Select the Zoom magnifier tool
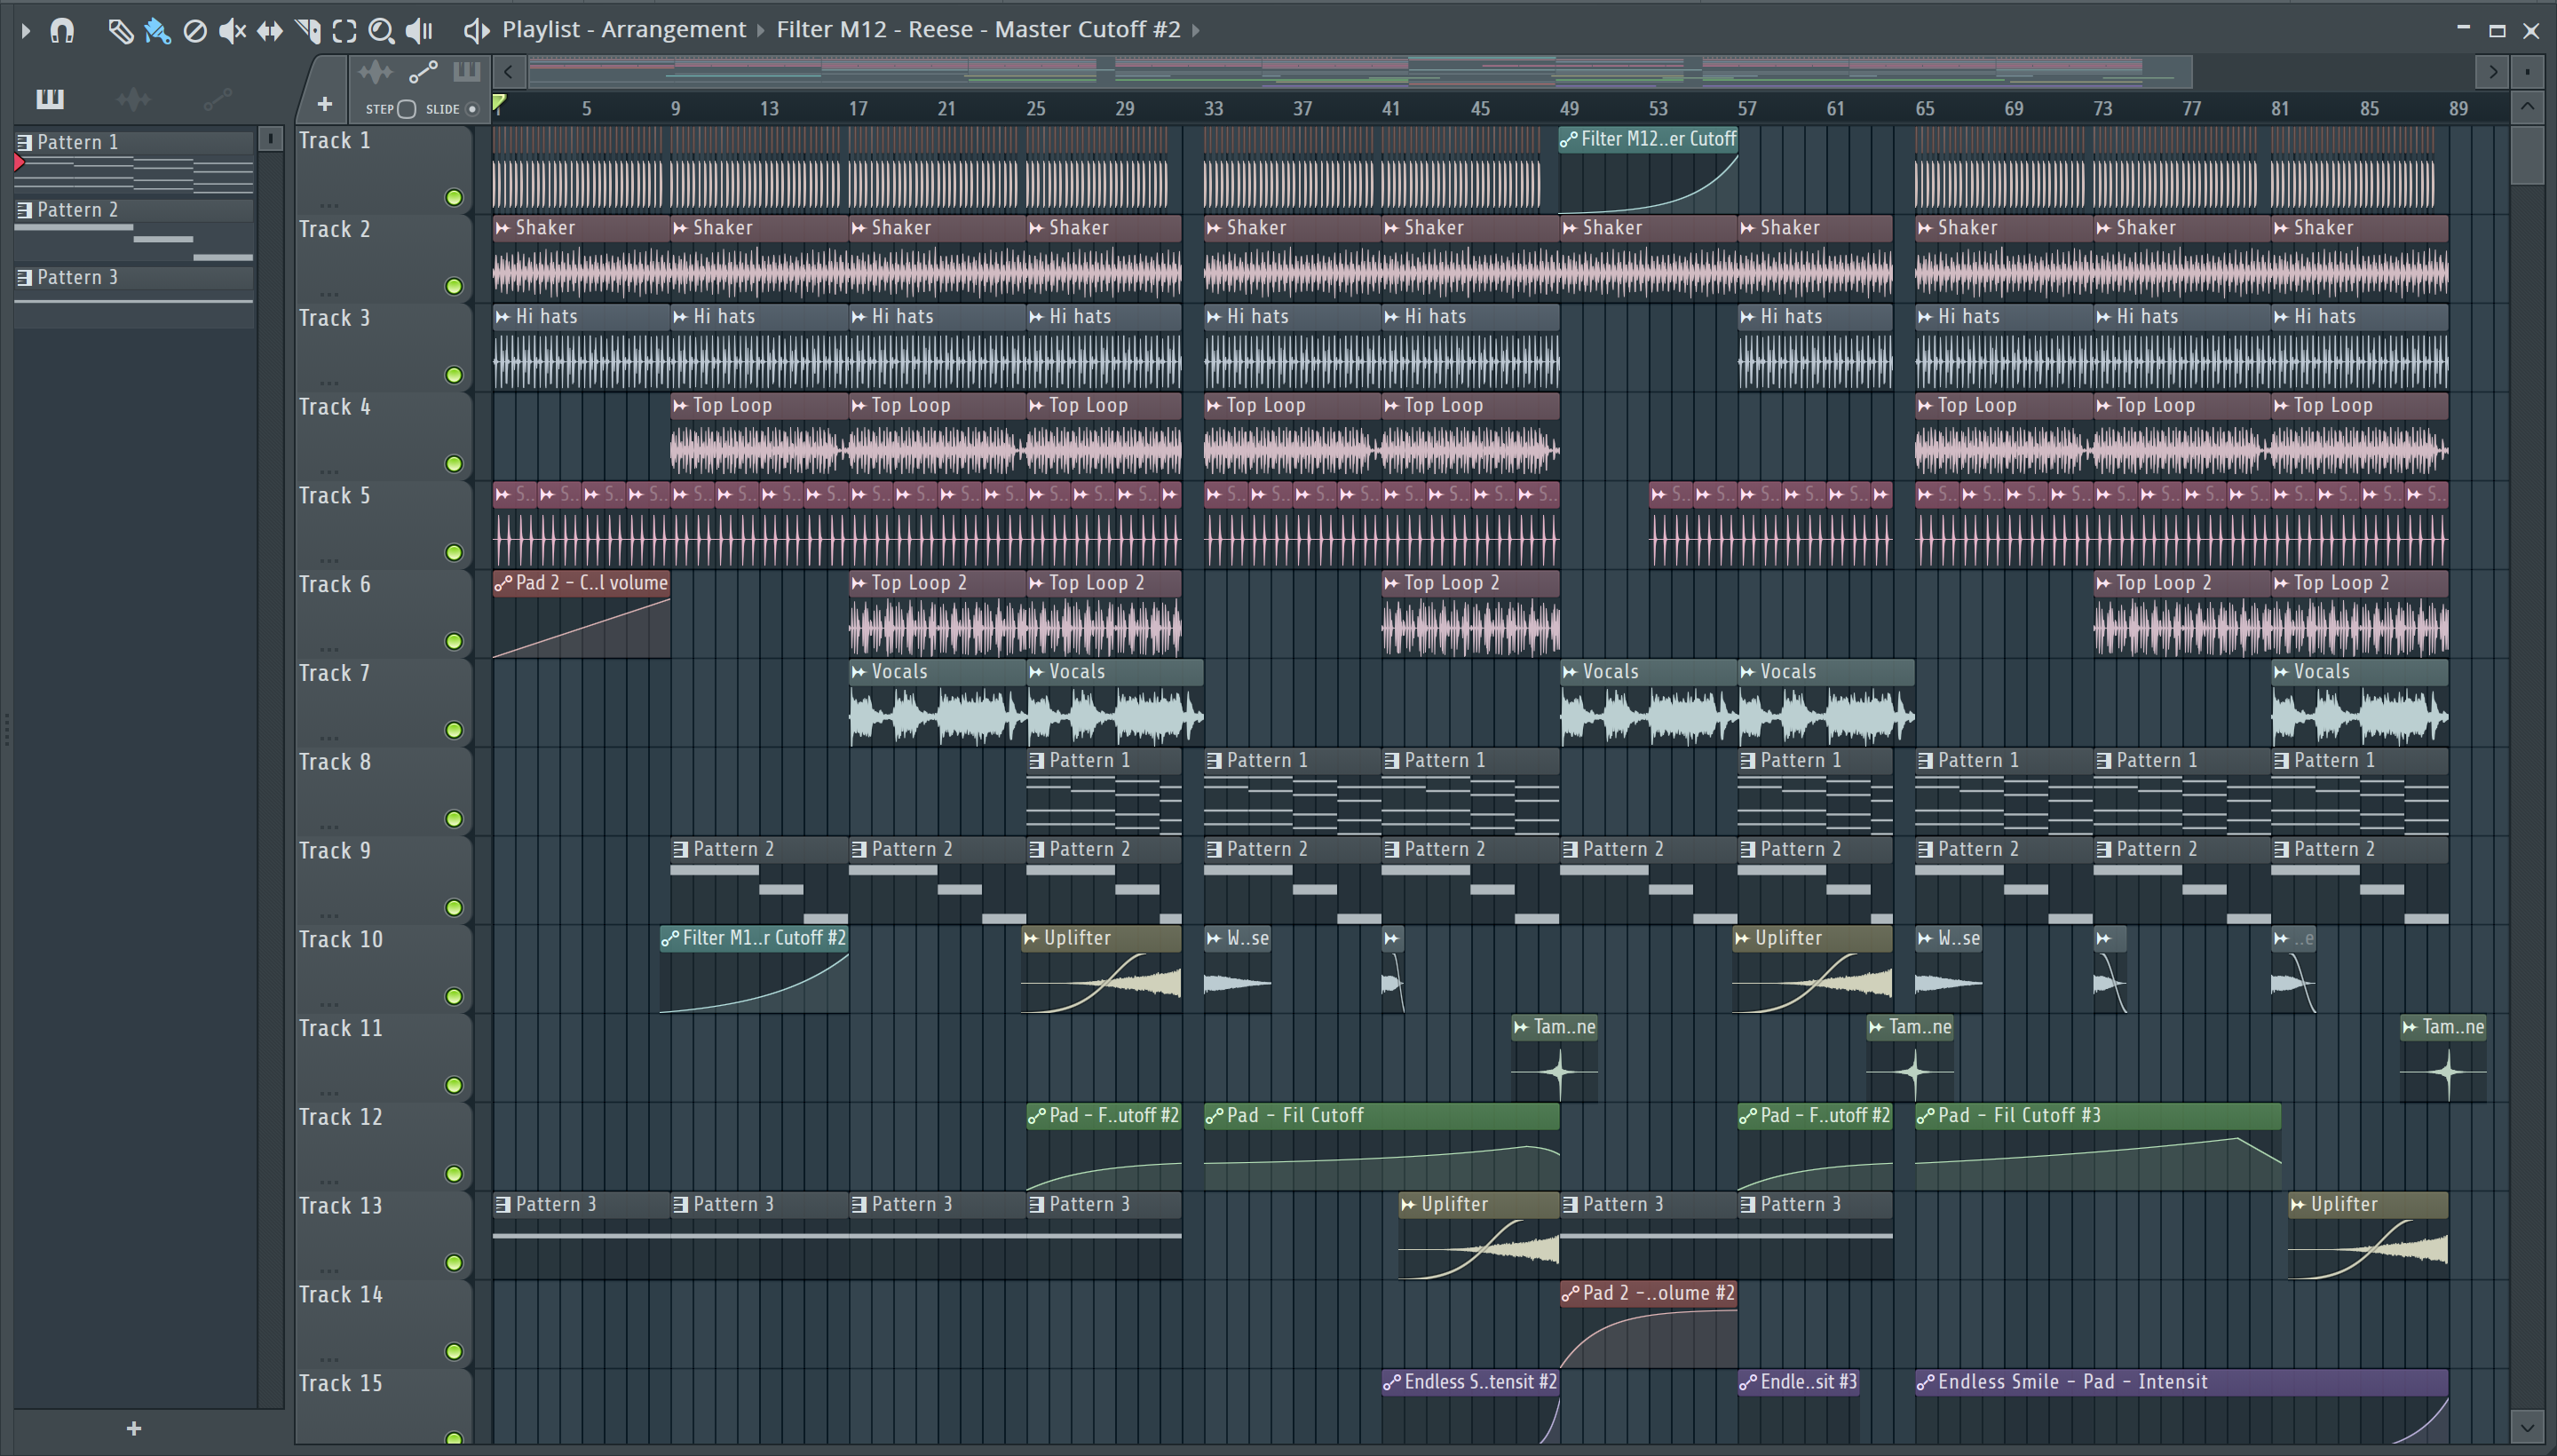 pyautogui.click(x=381, y=31)
